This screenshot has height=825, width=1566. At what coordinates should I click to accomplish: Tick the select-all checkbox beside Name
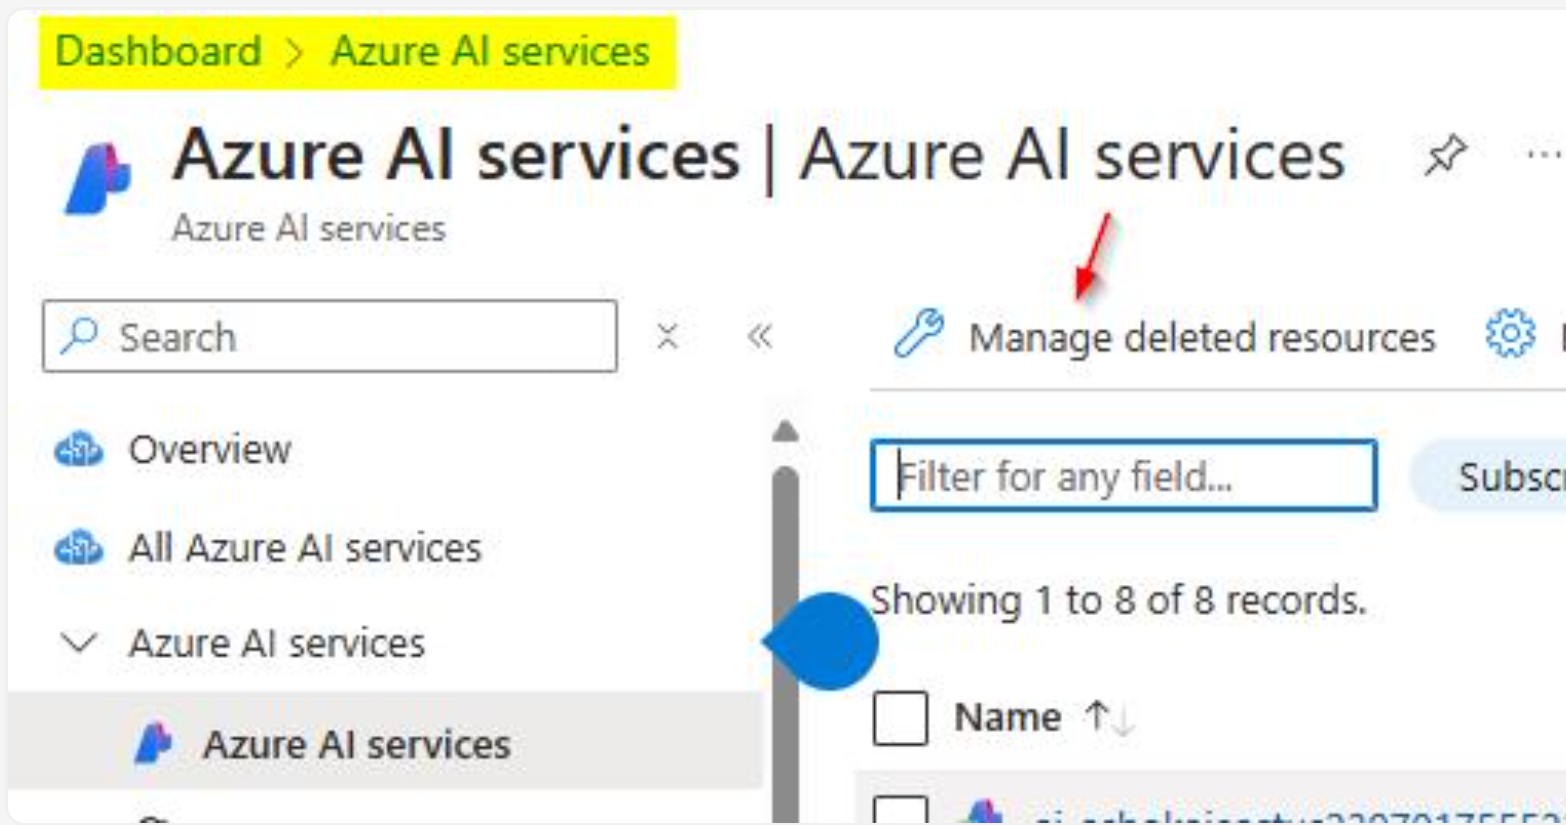(900, 718)
